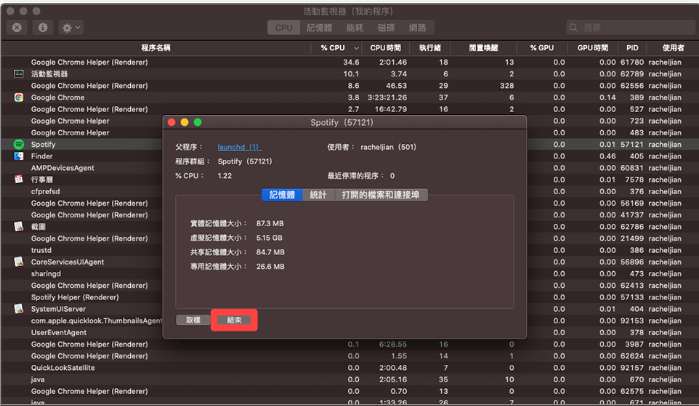Open the gear actions dropdown

(71, 28)
